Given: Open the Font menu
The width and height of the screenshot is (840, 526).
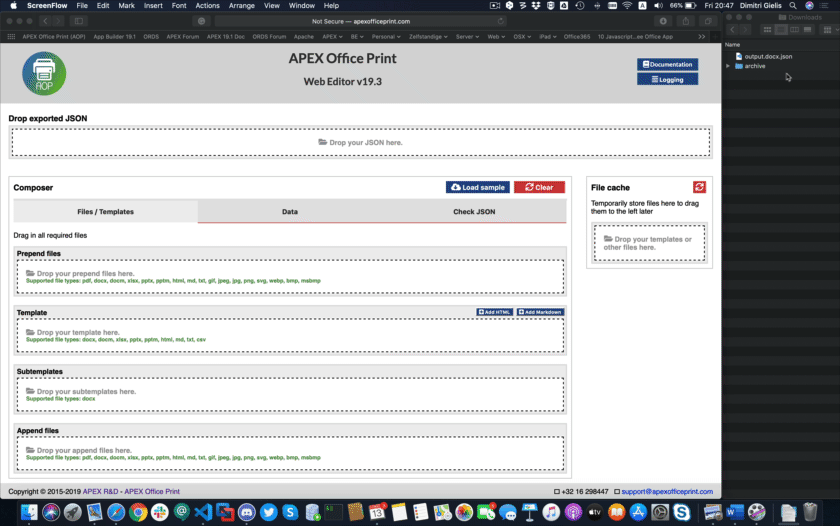Looking at the screenshot, I should 179,5.
